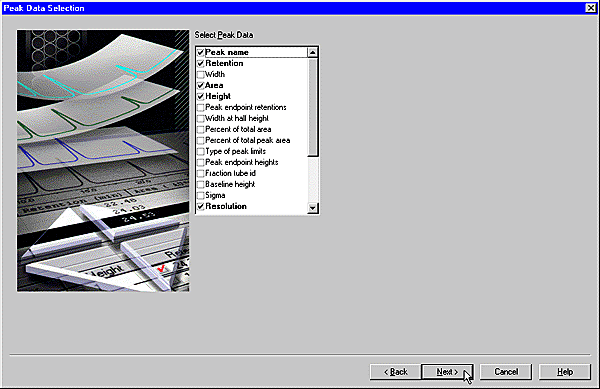Open the Help button

pyautogui.click(x=565, y=372)
